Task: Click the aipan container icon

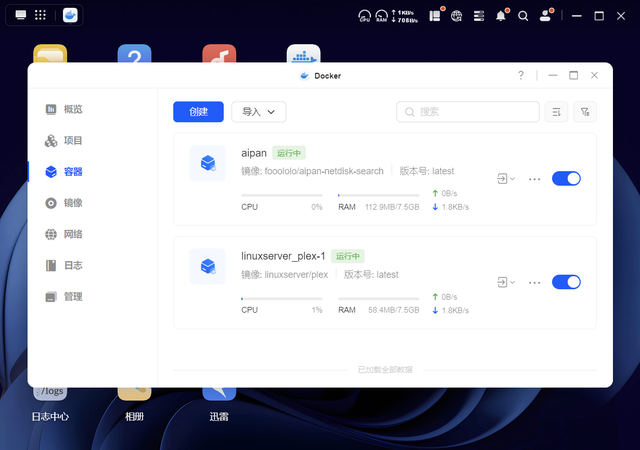Action: tap(208, 163)
